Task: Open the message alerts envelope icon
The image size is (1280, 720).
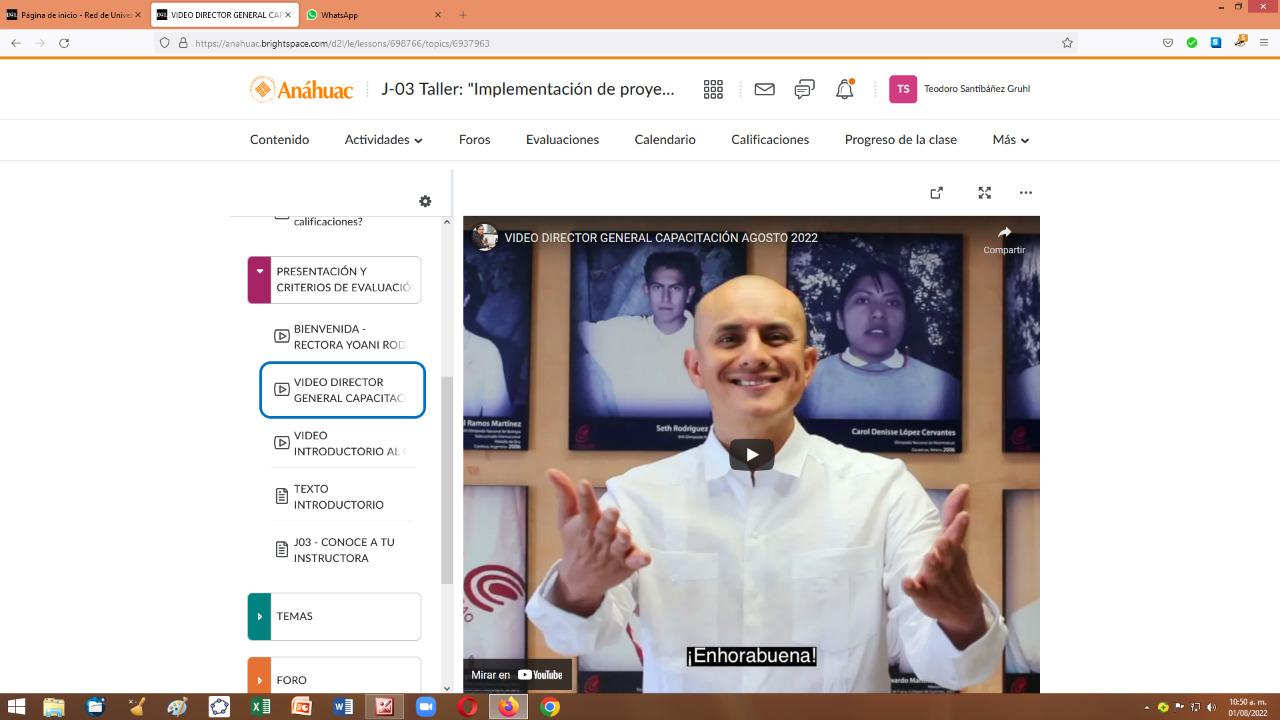Action: [x=764, y=89]
